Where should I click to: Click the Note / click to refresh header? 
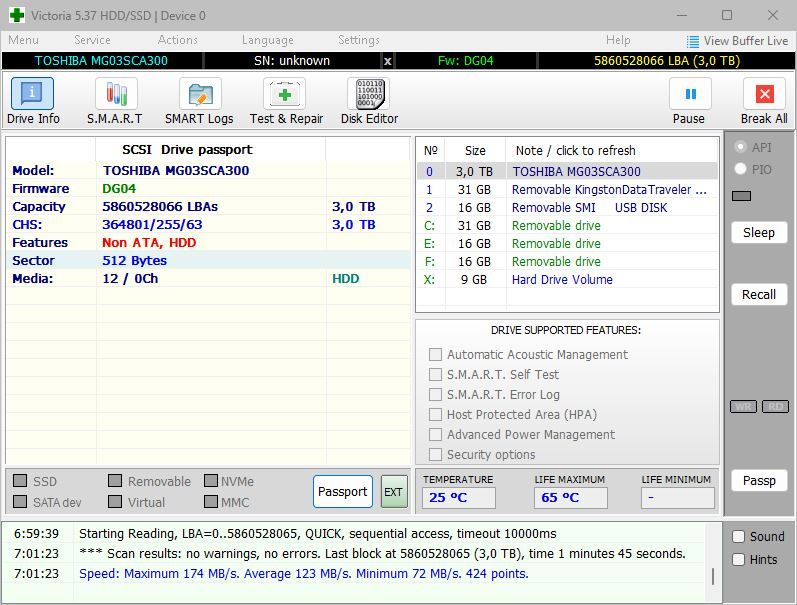click(x=575, y=150)
